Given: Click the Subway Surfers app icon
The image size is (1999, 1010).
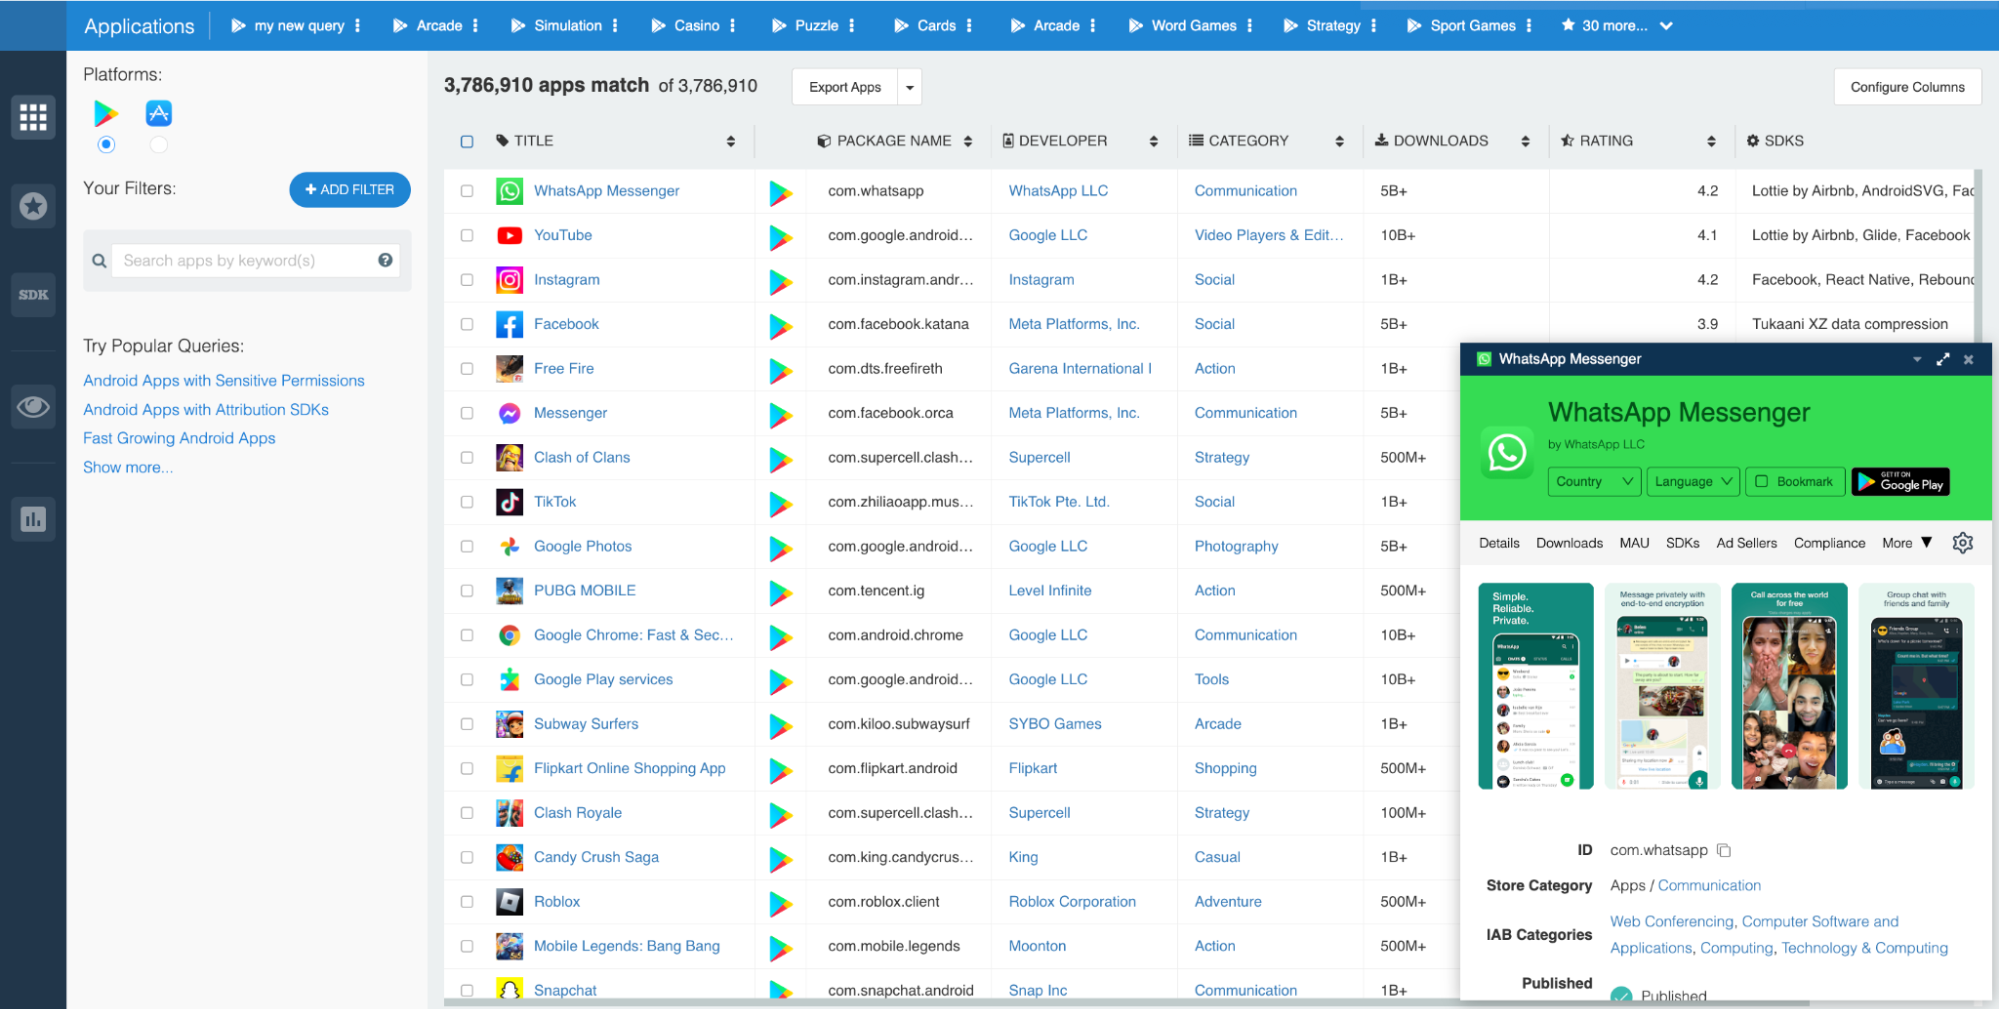Looking at the screenshot, I should click(x=510, y=724).
